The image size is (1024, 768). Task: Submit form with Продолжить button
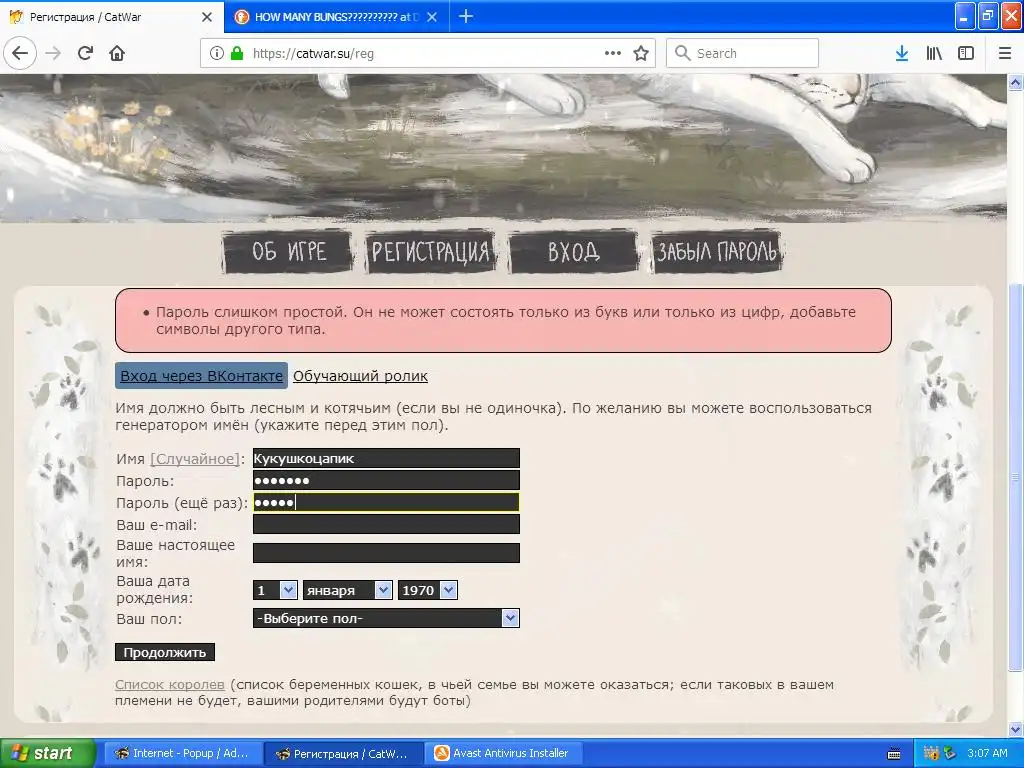[165, 652]
